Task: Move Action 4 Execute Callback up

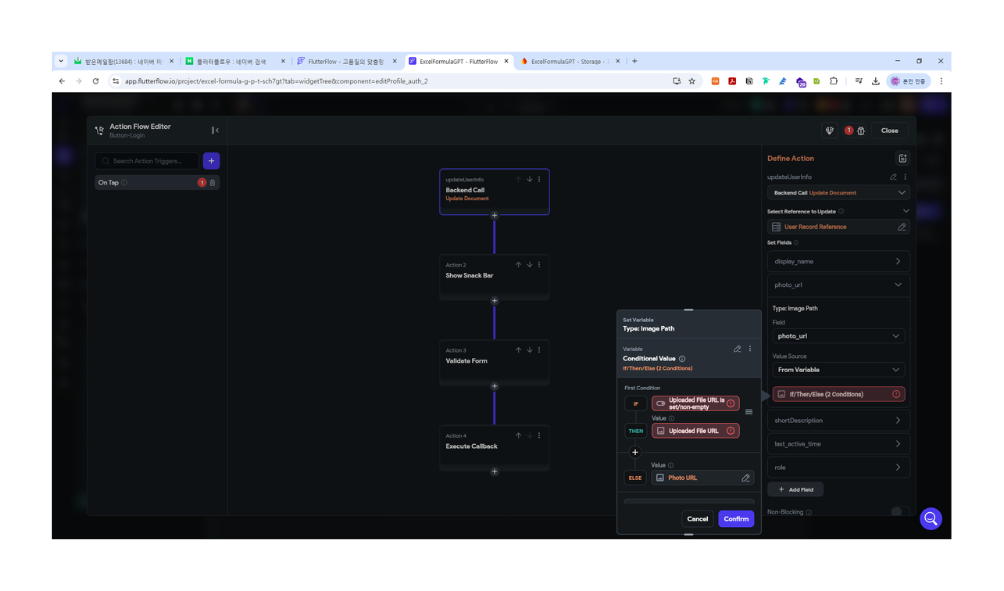Action: click(518, 435)
